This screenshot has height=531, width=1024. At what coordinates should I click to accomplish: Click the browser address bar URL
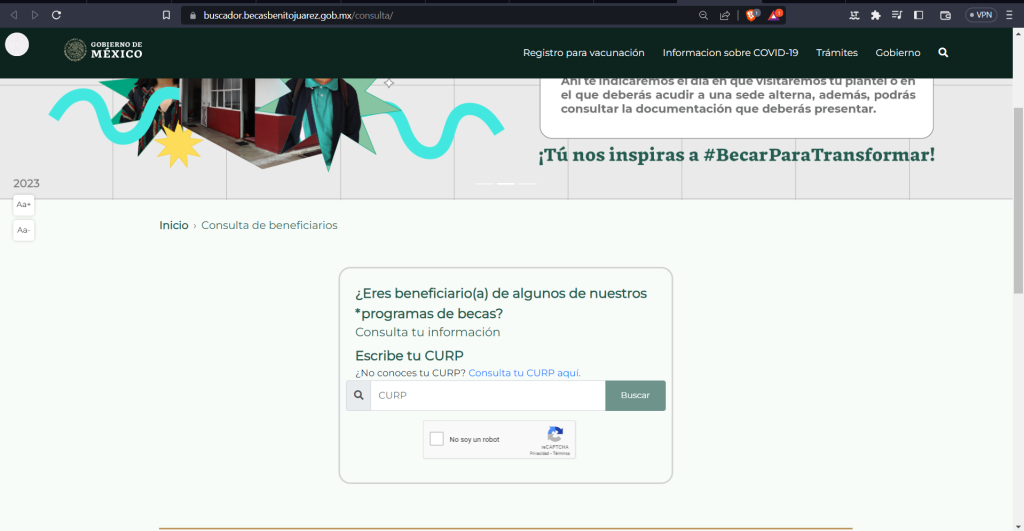click(x=298, y=15)
